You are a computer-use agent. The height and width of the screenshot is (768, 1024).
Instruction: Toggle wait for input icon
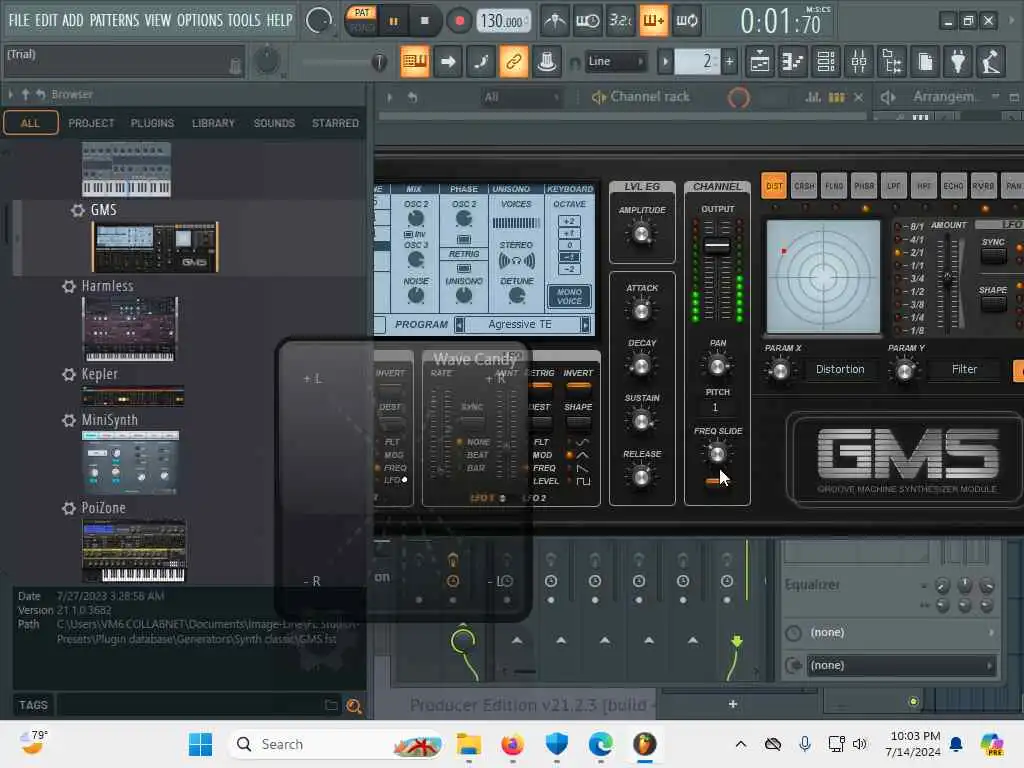[587, 21]
